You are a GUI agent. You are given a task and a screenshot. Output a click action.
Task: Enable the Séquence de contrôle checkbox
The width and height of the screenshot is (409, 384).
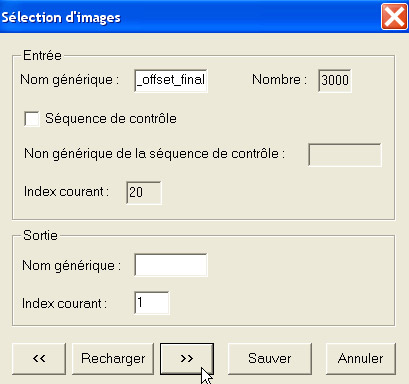[x=32, y=119]
